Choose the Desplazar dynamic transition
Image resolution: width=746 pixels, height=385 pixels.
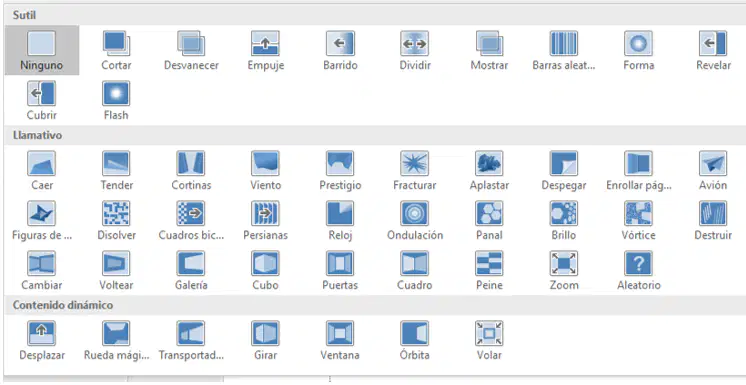click(x=42, y=340)
